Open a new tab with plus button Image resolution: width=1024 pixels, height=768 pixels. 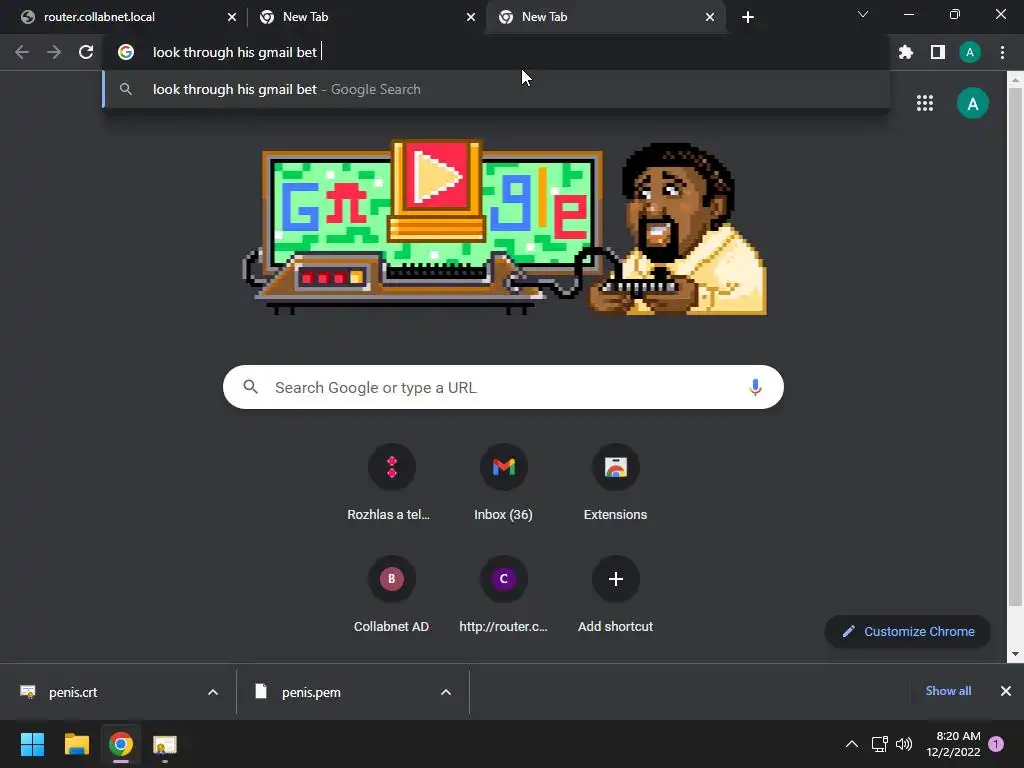click(x=748, y=17)
